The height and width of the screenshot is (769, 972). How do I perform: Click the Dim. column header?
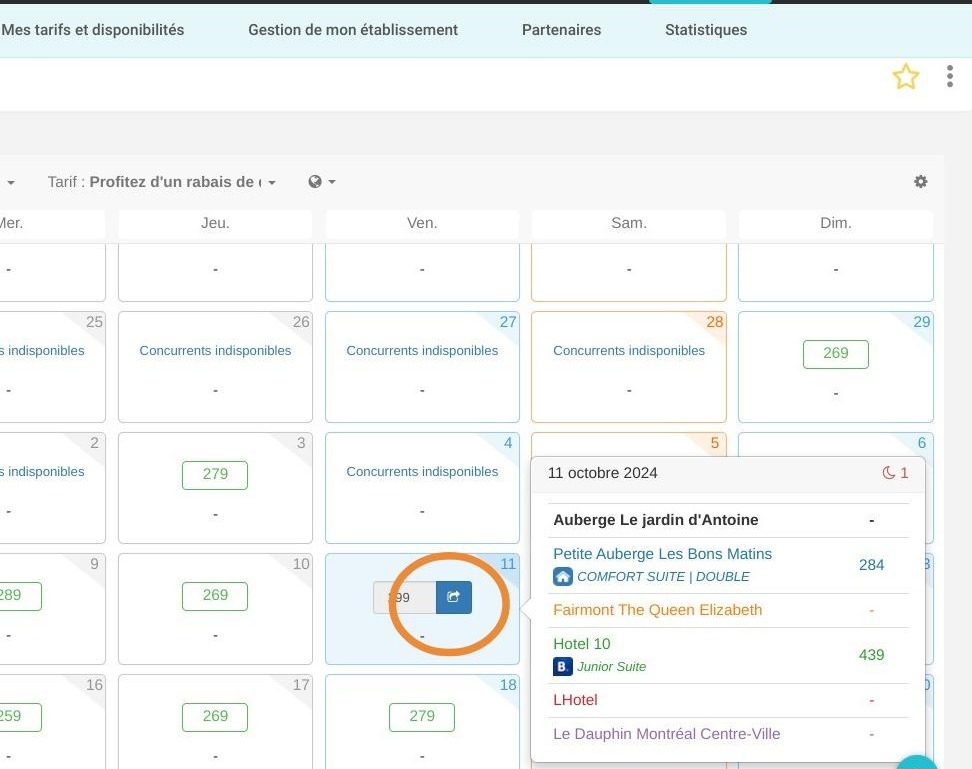tap(836, 223)
